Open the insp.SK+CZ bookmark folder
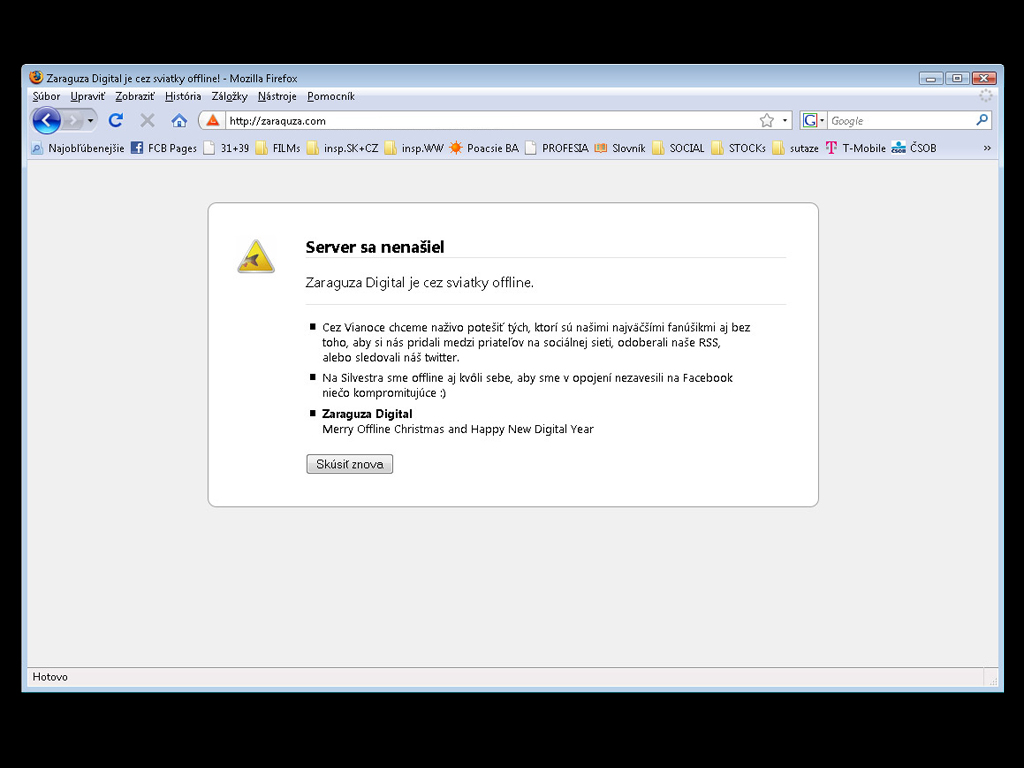Screen dimensions: 1024x768 pos(343,148)
